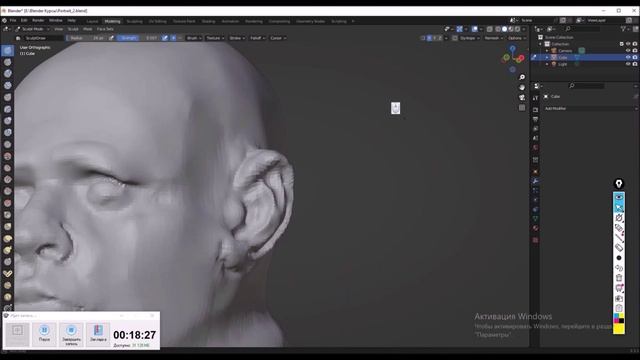Screen dimensions: 640x360
Task: Open the Object Data properties tab
Action: pos(536,219)
